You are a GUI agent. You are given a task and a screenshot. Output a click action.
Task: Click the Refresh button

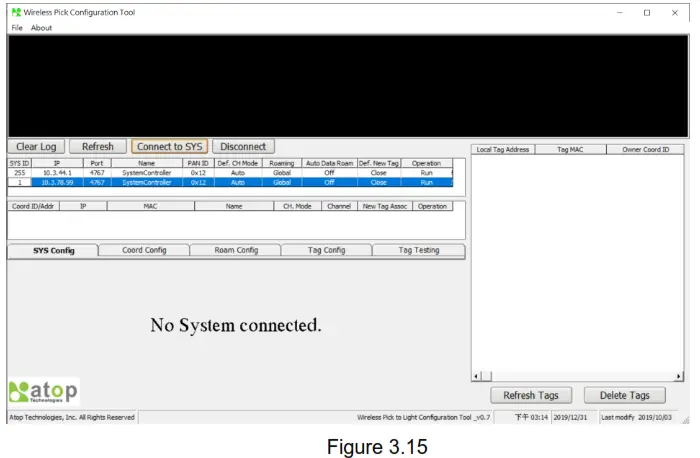pos(98,146)
